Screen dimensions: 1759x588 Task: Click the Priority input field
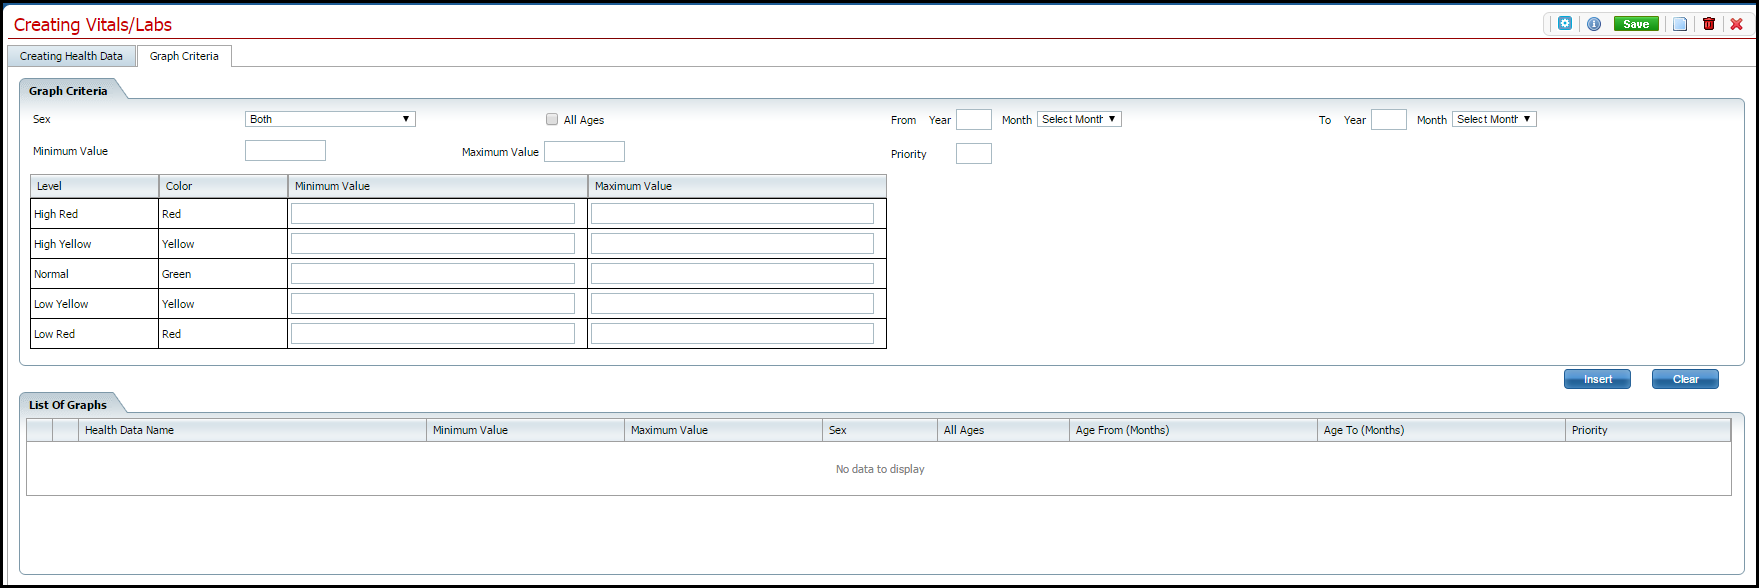tap(973, 154)
